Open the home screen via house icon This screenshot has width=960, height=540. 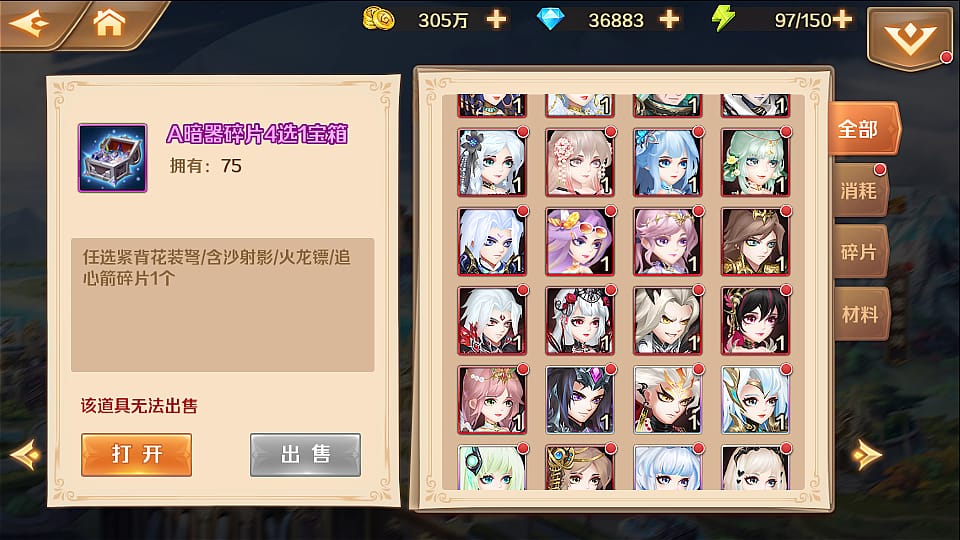tap(109, 23)
